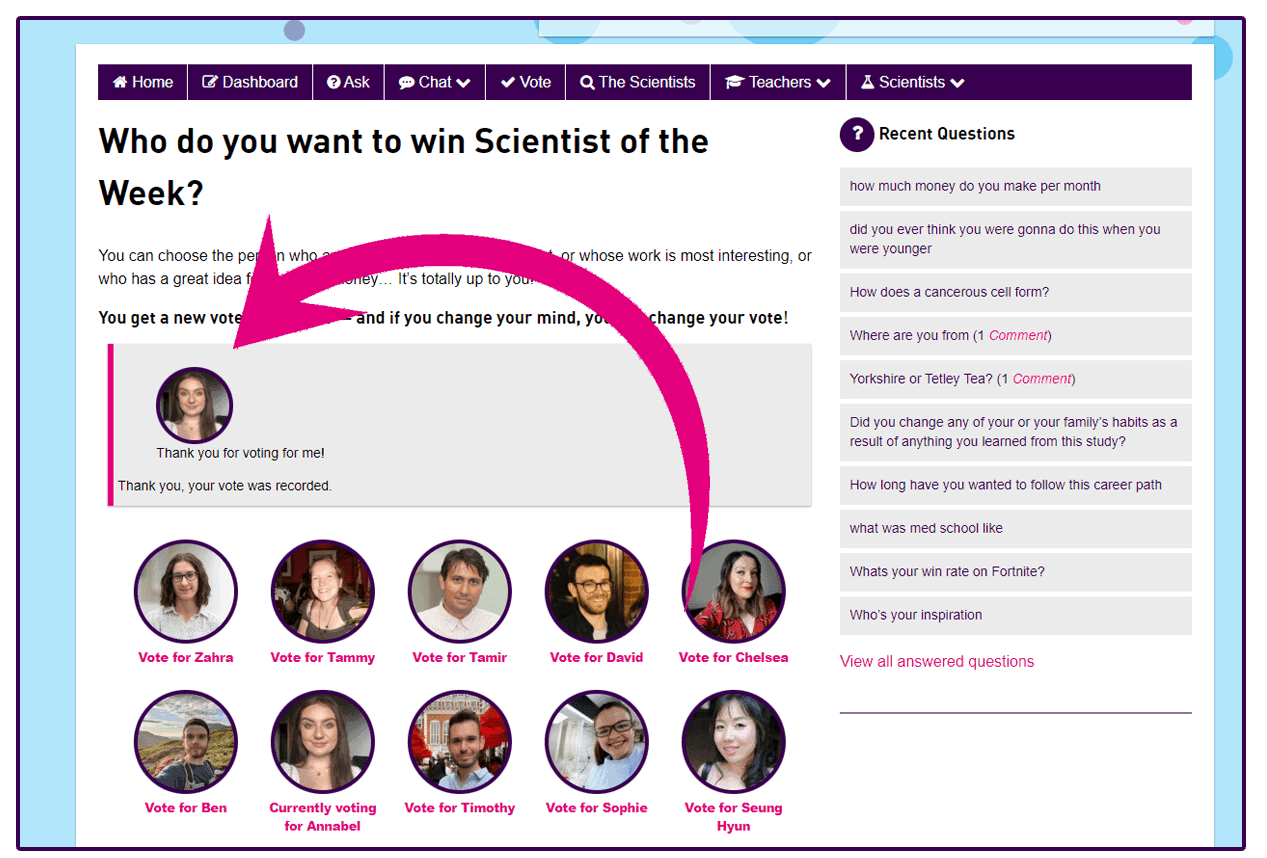Screen dimensions: 1267x858
Task: Click the Home house icon in navbar
Action: [120, 83]
